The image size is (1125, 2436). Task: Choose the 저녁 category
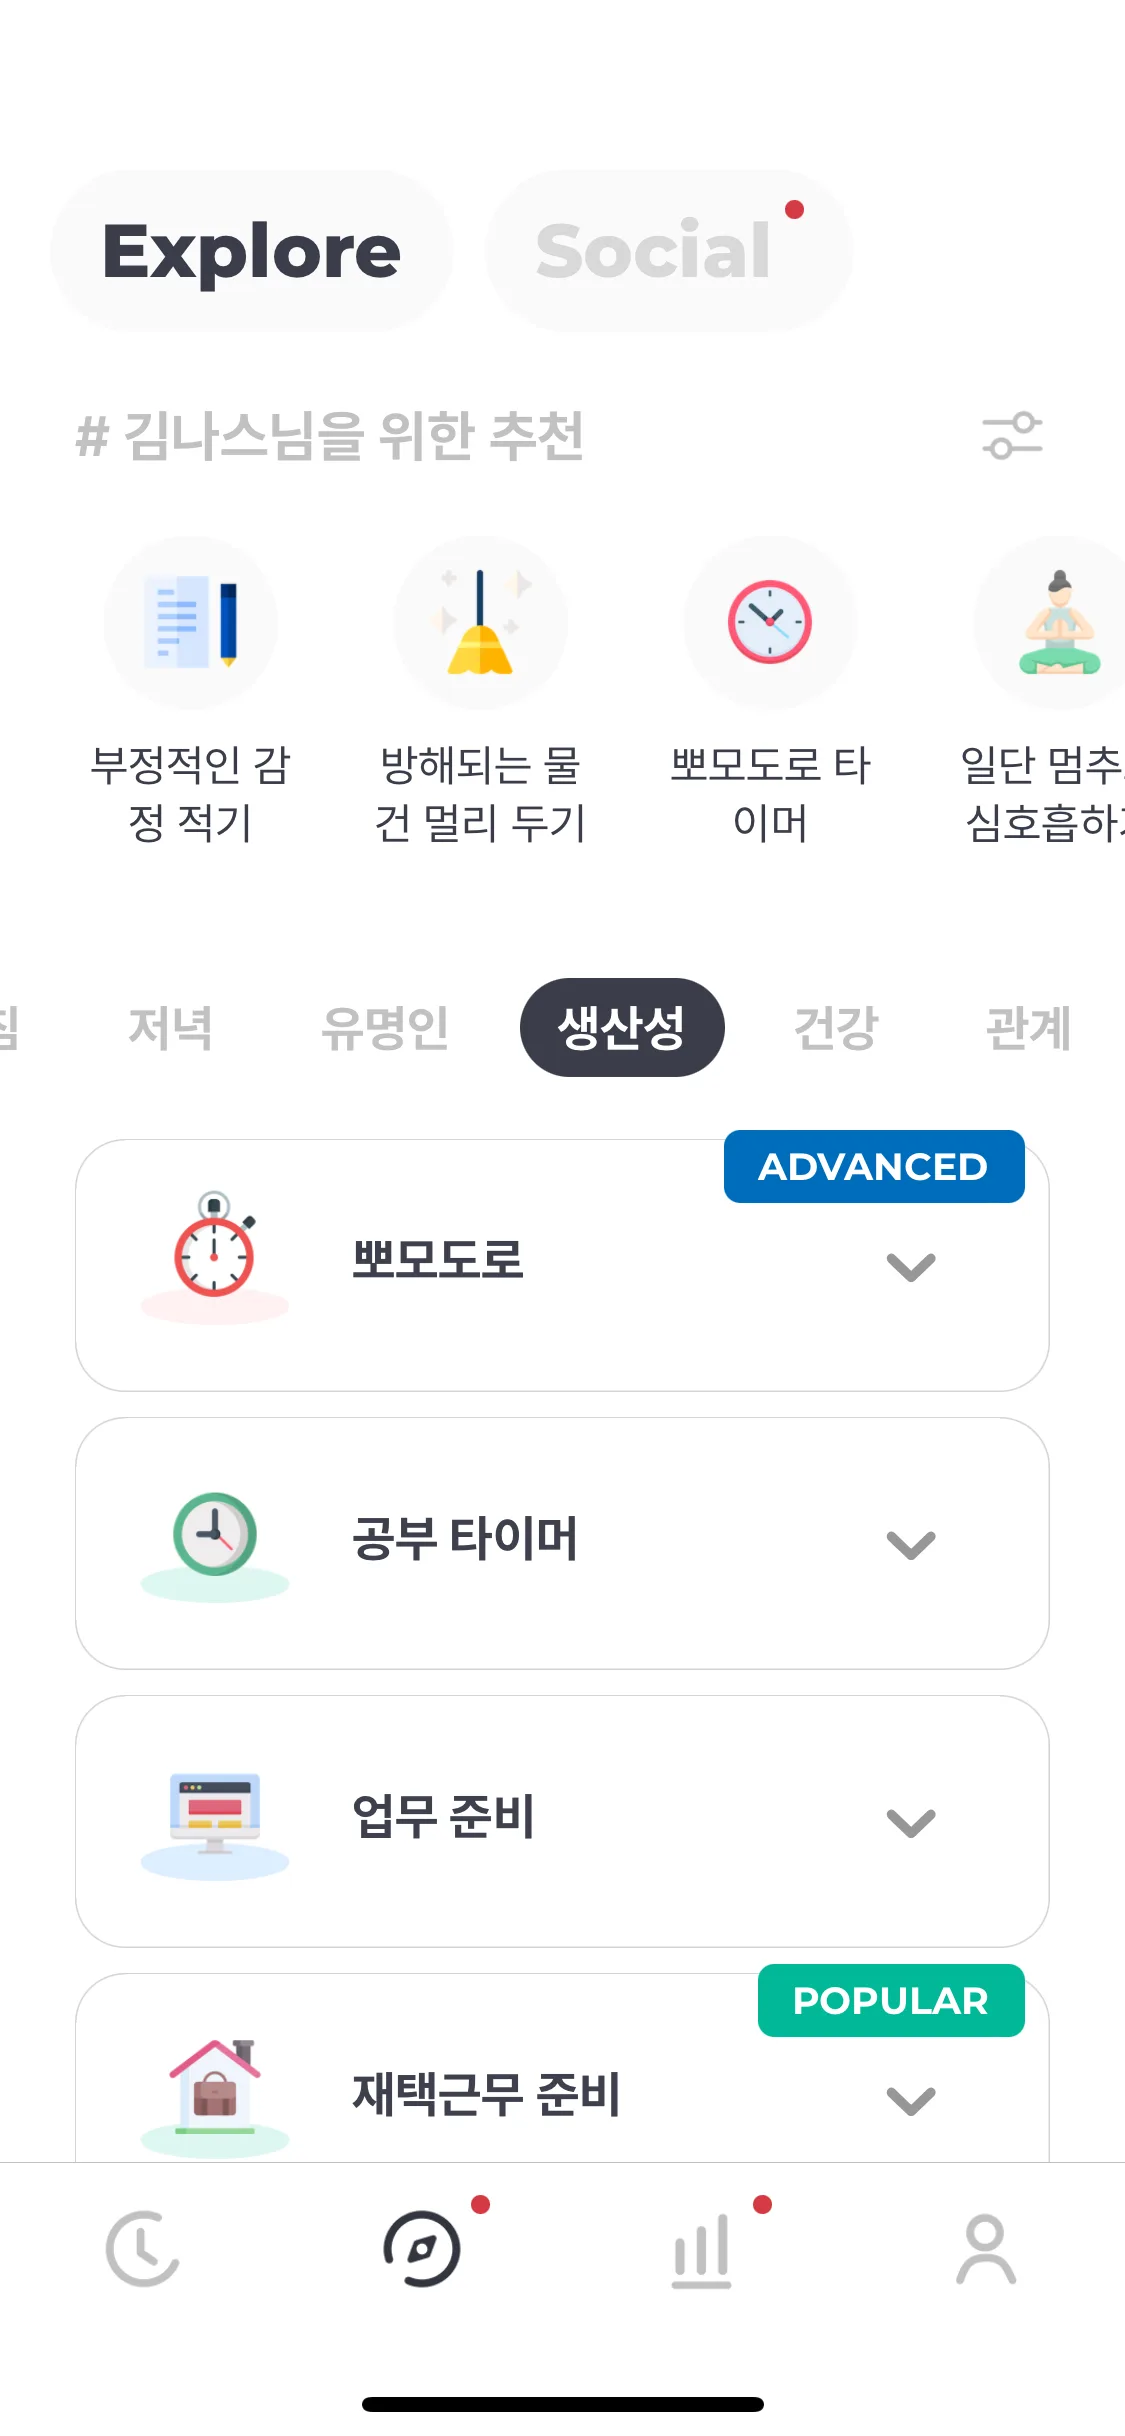point(170,1027)
